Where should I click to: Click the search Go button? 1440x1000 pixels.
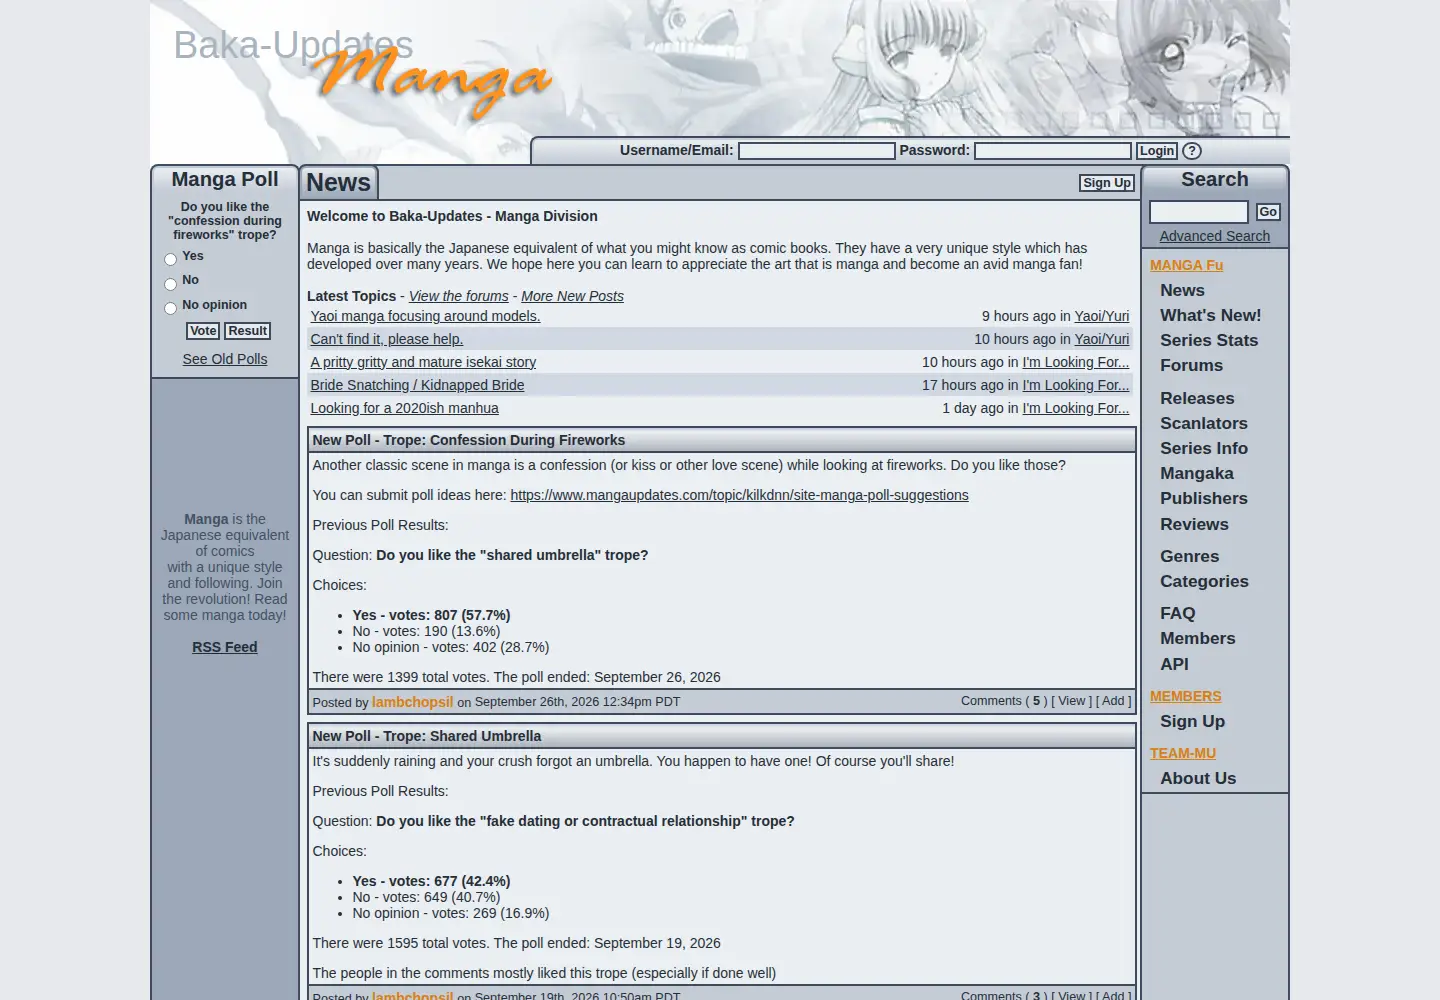(1268, 212)
